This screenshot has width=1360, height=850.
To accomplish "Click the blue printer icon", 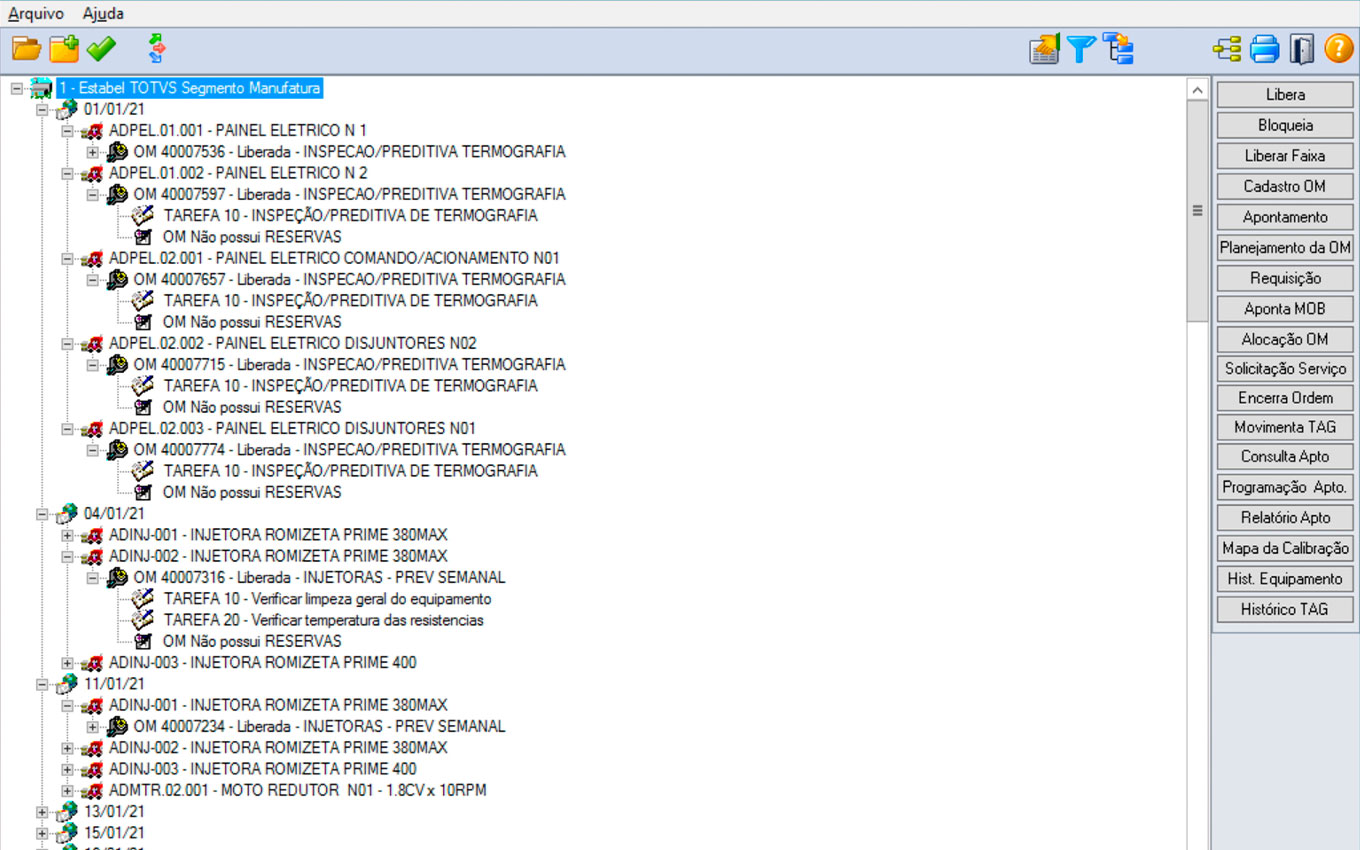I will point(1265,48).
